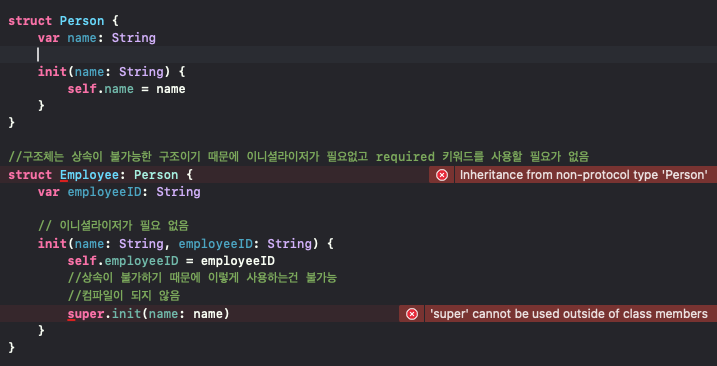This screenshot has width=717, height=366.
Task: Click the "var employeeID: String" declaration
Action: coord(119,192)
